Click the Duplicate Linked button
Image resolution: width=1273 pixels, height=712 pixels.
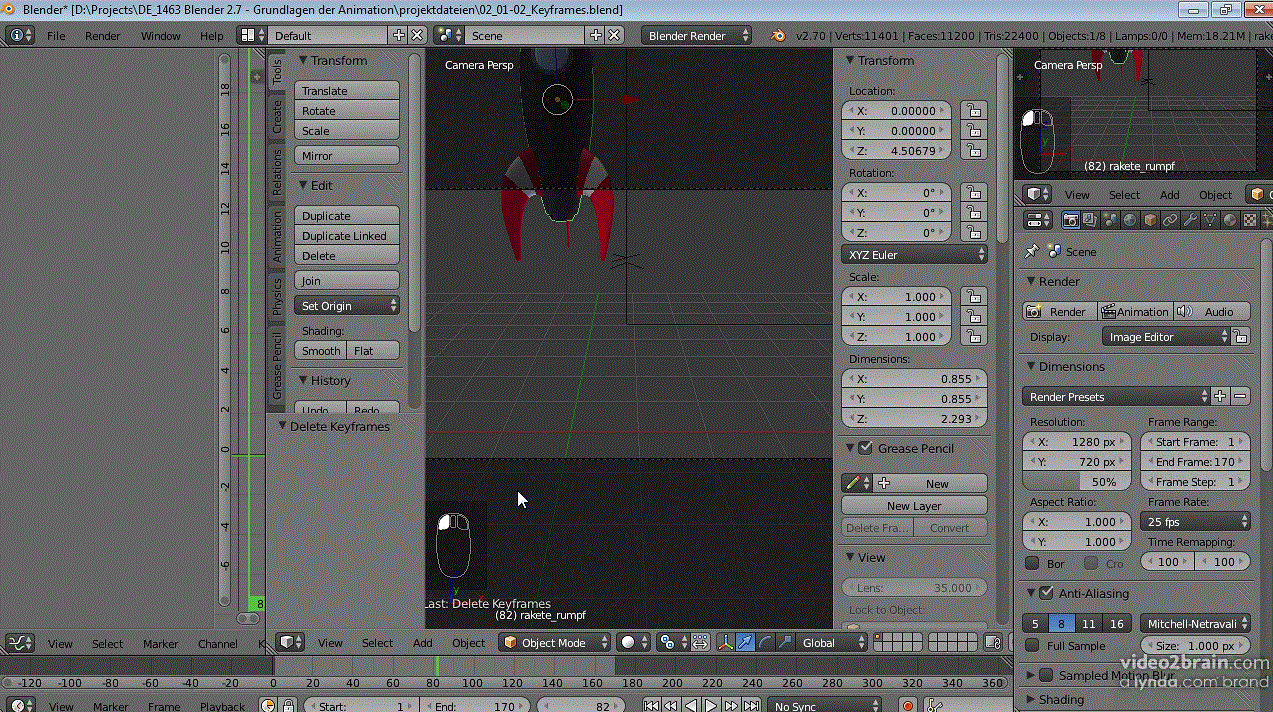click(347, 235)
